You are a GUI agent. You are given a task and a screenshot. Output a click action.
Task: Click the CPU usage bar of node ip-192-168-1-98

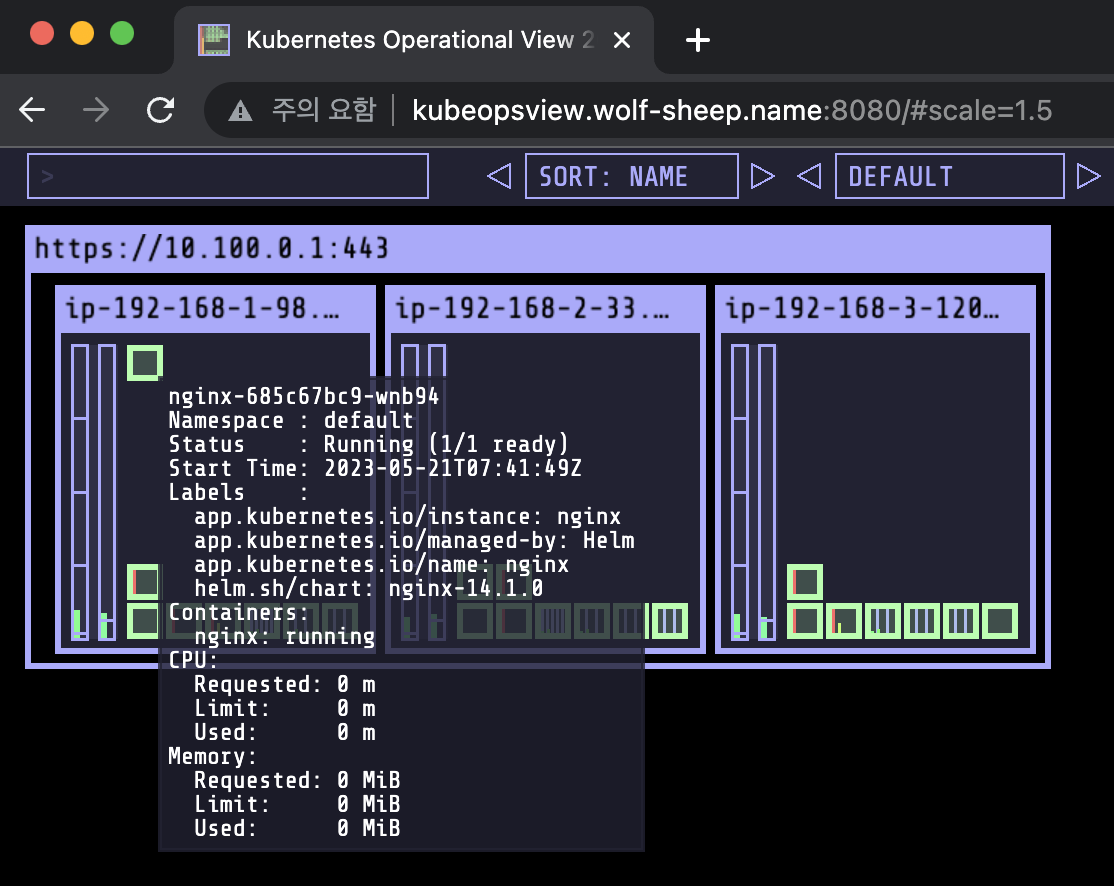coord(80,492)
